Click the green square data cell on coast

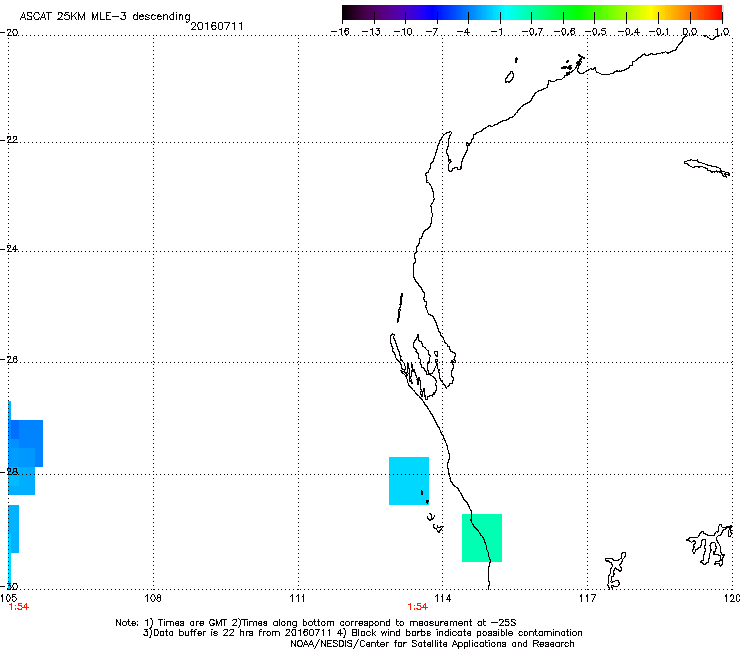pos(482,538)
